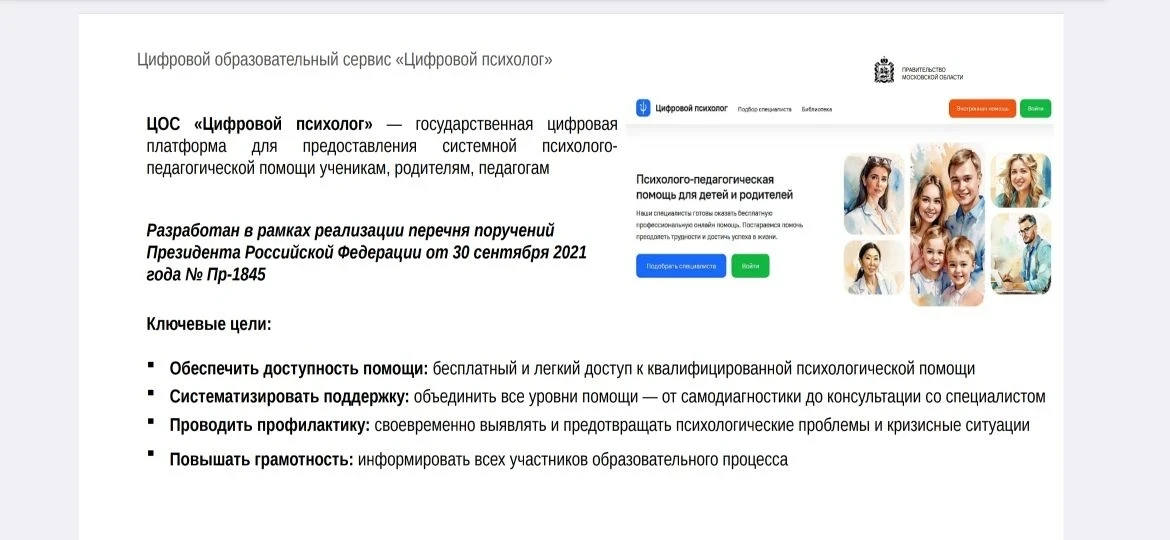Click the bullet Систематизировать поддержку
Screen dimensions: 1170x540
pyautogui.click(x=607, y=397)
